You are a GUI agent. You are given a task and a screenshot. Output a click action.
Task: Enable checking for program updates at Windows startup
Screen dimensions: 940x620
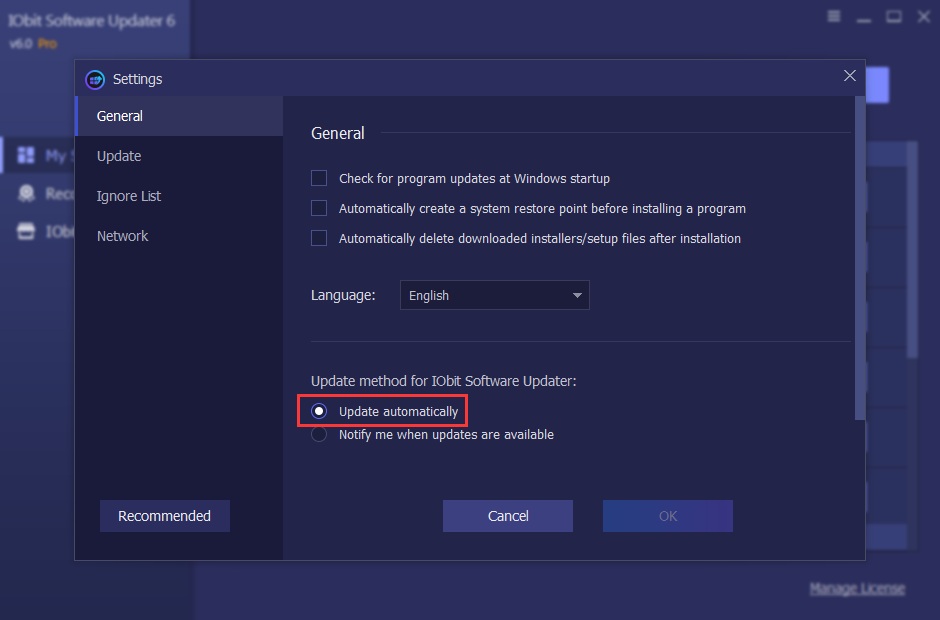(319, 178)
